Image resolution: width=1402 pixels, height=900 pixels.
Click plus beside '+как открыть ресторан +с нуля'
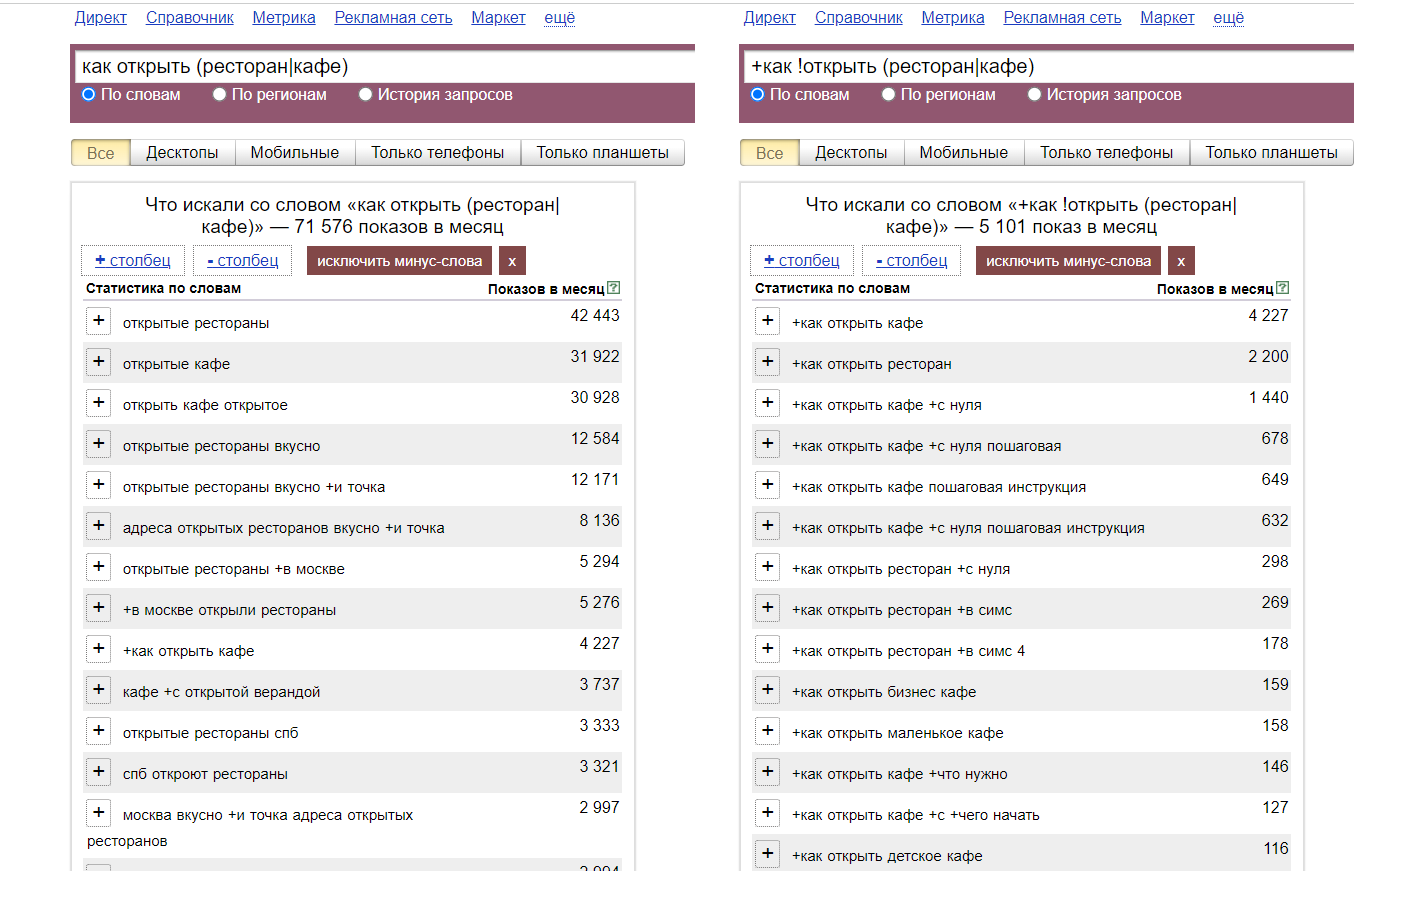pyautogui.click(x=767, y=567)
